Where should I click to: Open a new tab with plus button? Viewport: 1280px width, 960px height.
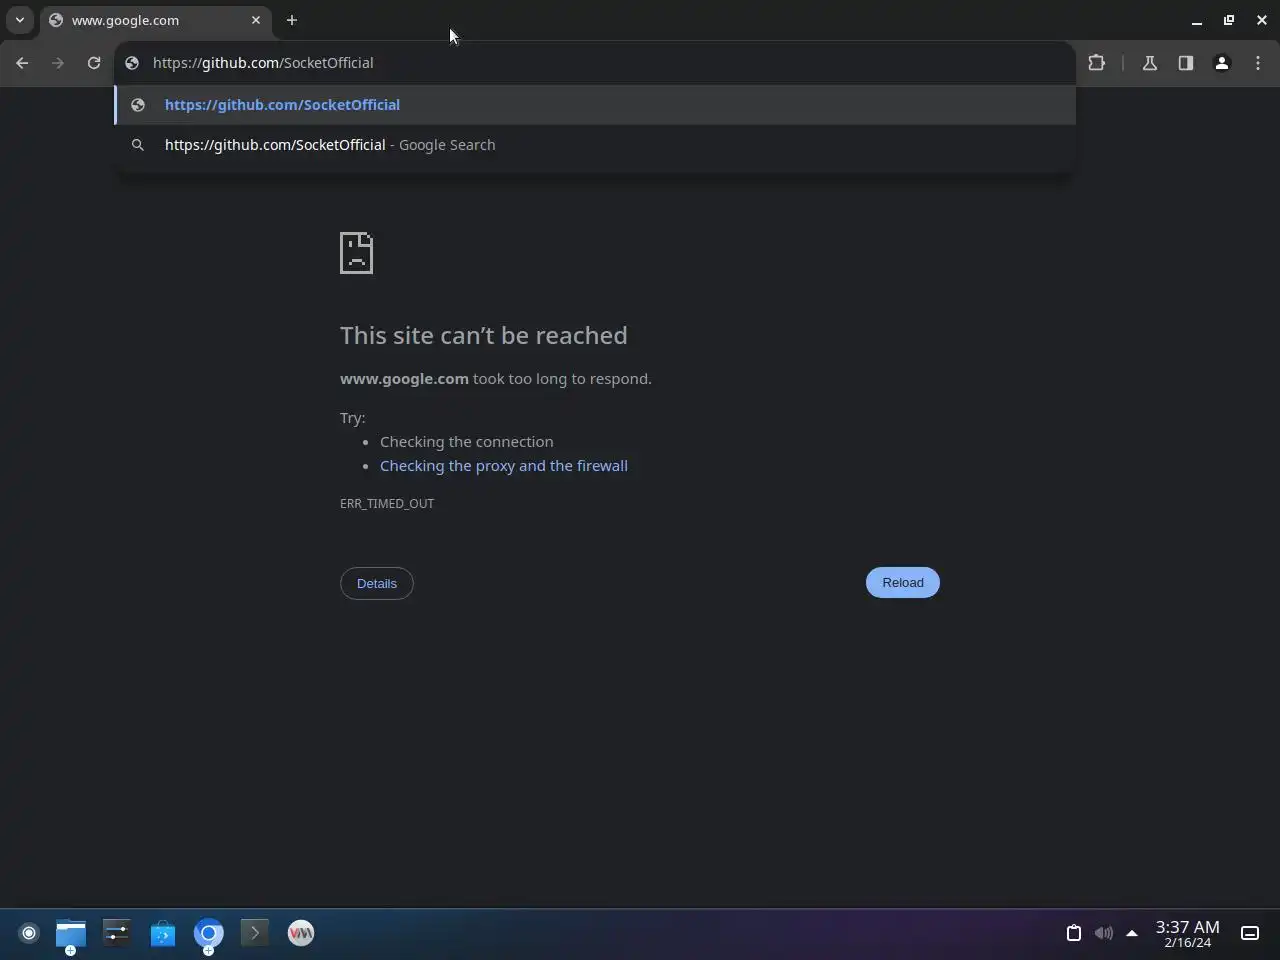pyautogui.click(x=292, y=20)
